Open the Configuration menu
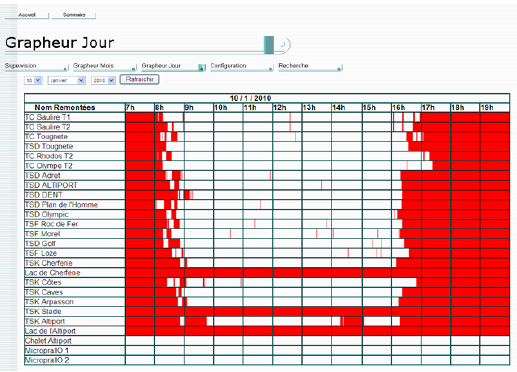517x372 pixels. [242, 66]
